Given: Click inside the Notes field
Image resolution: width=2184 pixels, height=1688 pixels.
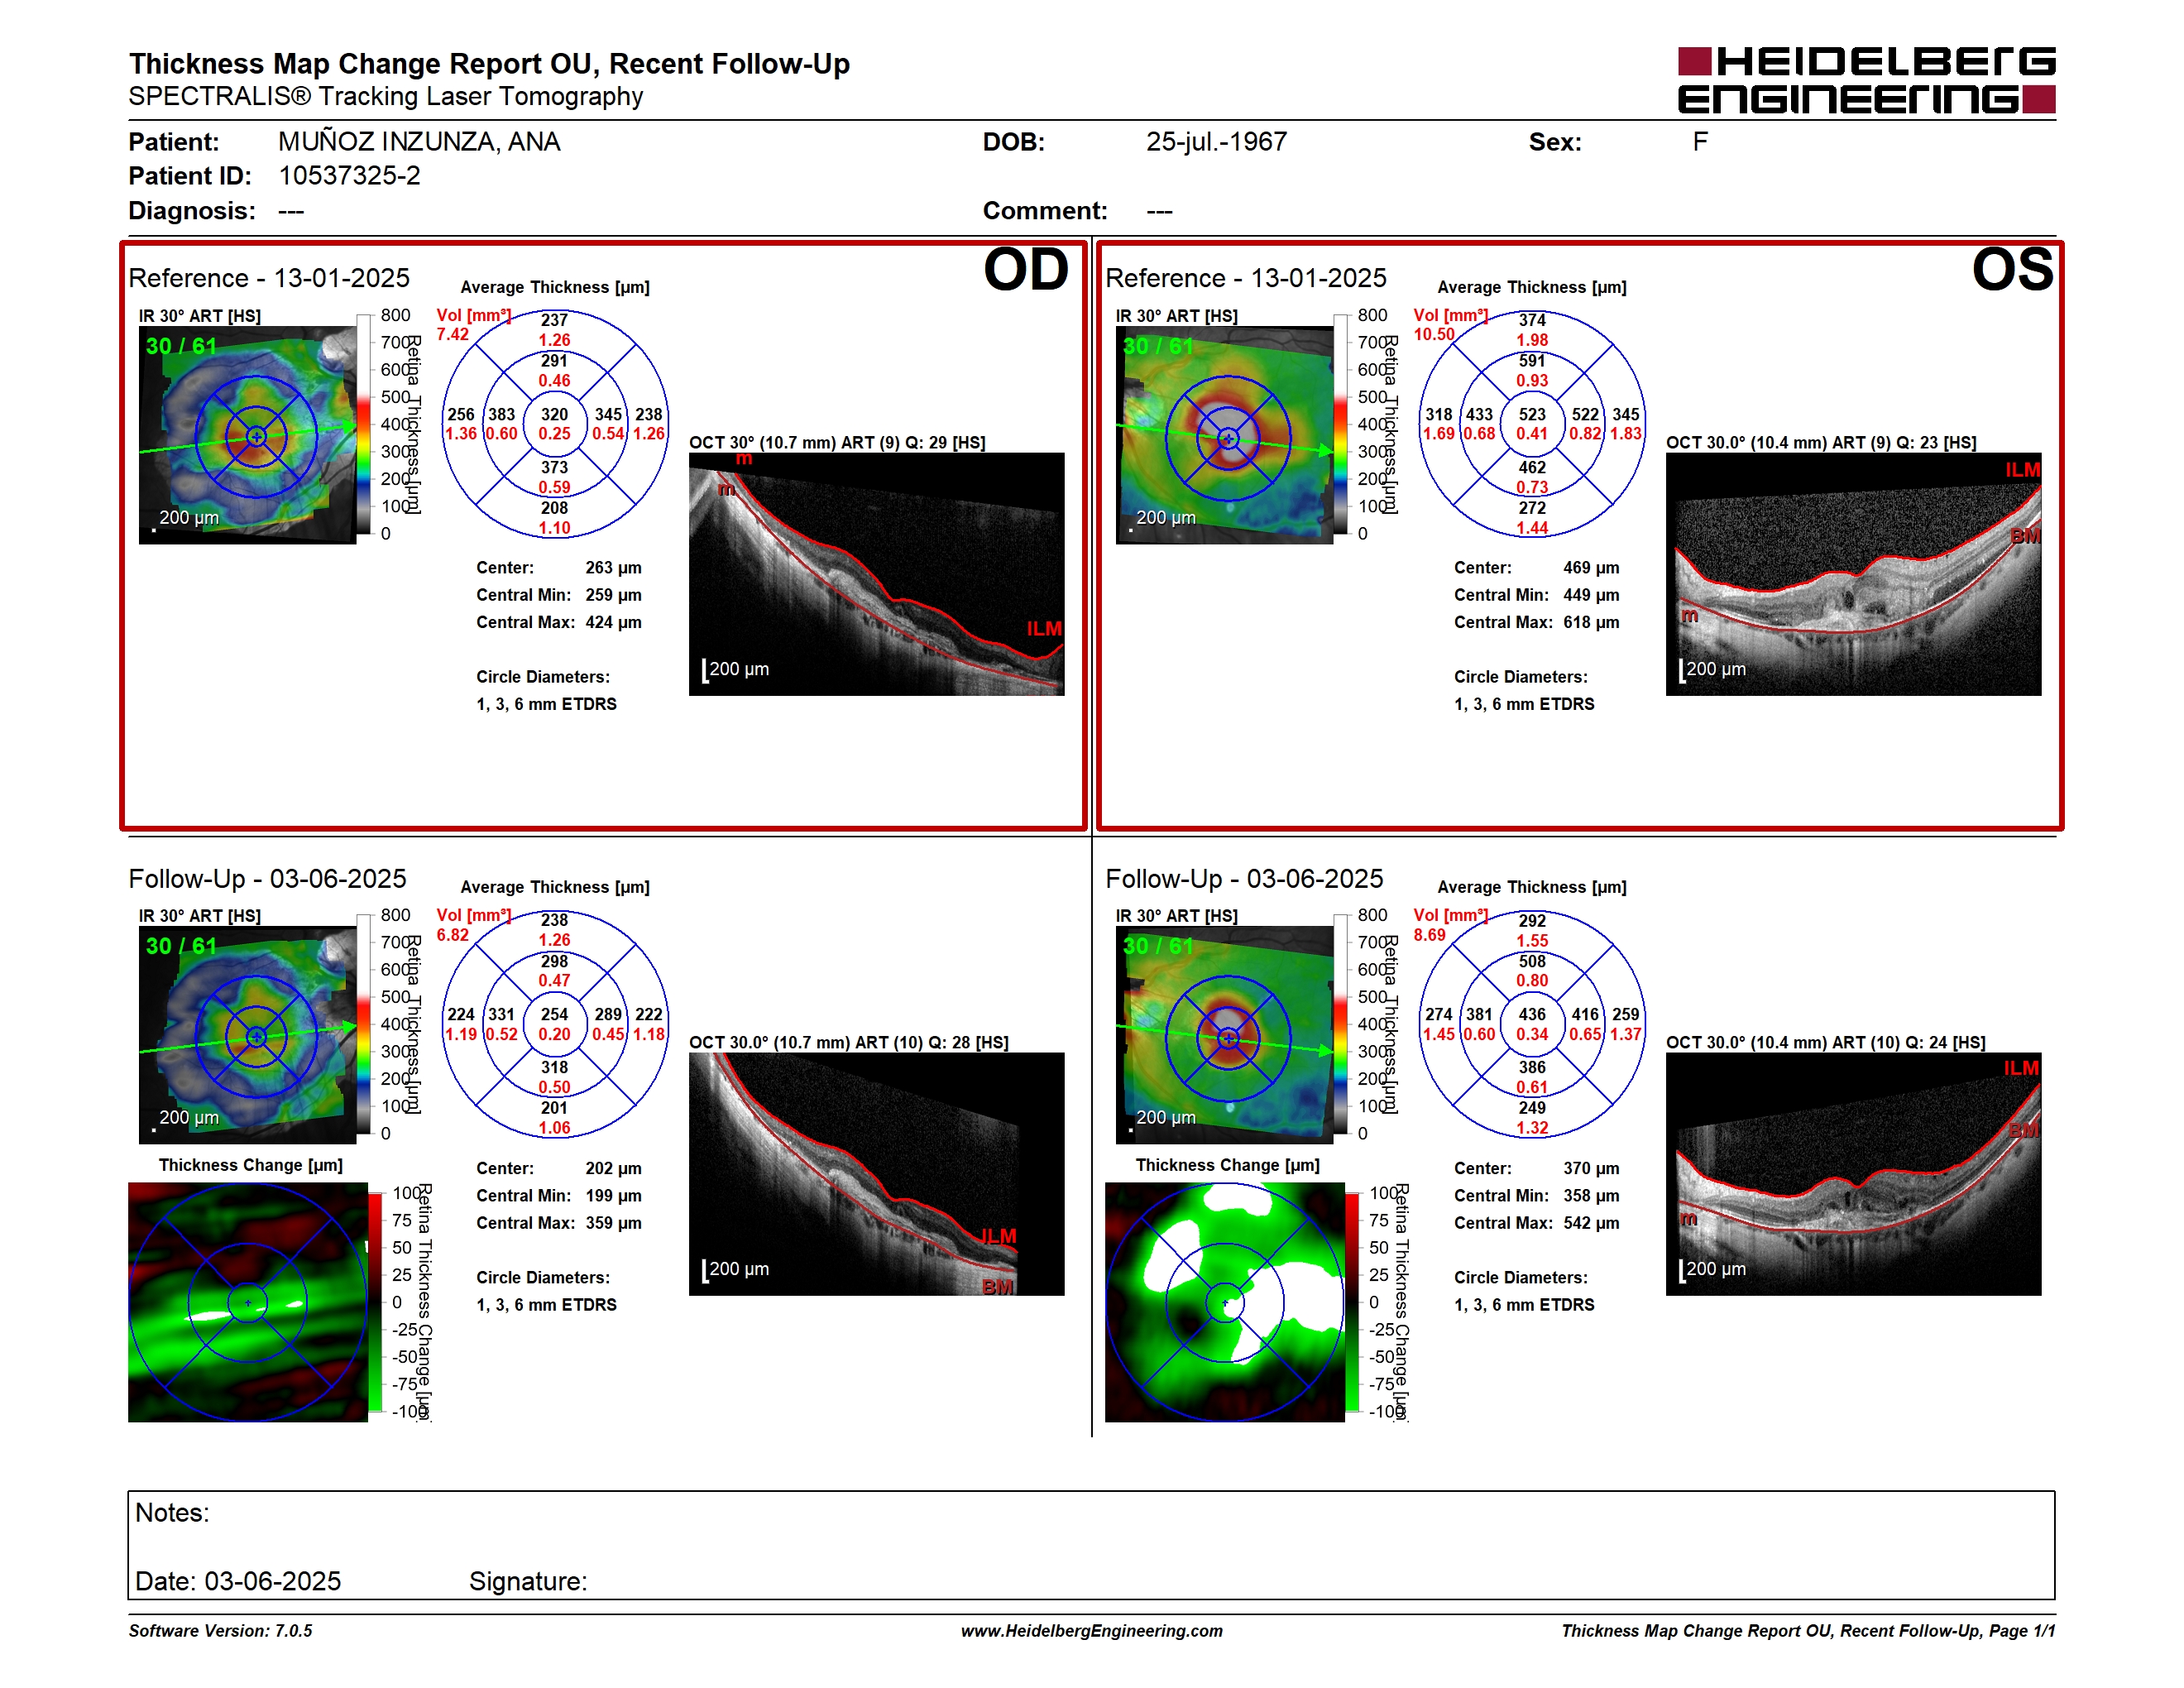Looking at the screenshot, I should click(1091, 1545).
